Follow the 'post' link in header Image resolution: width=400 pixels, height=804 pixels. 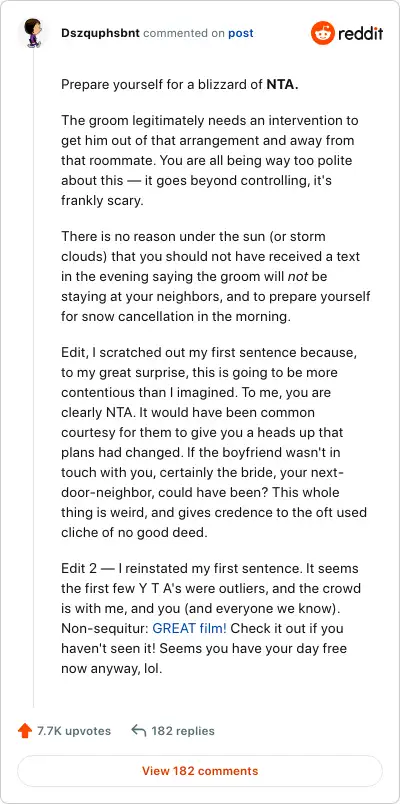pos(241,33)
